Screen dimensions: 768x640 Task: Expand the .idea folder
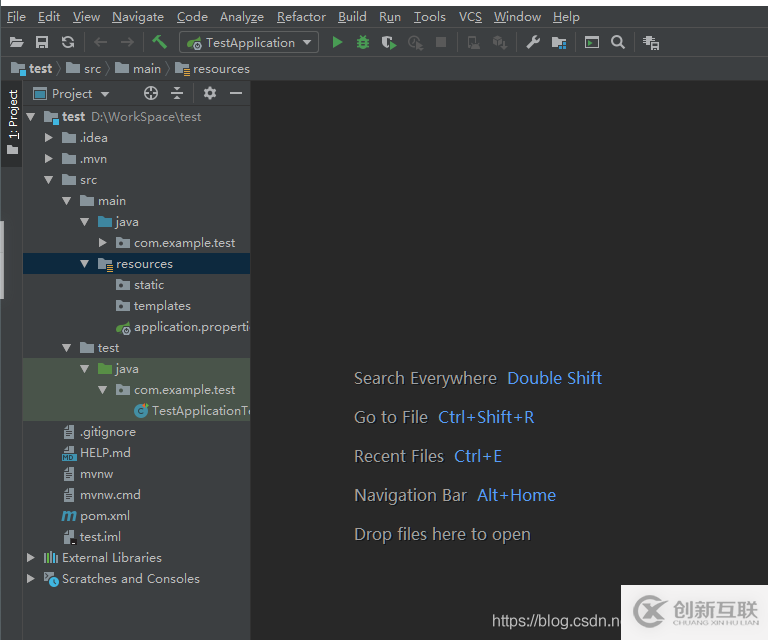pyautogui.click(x=49, y=138)
